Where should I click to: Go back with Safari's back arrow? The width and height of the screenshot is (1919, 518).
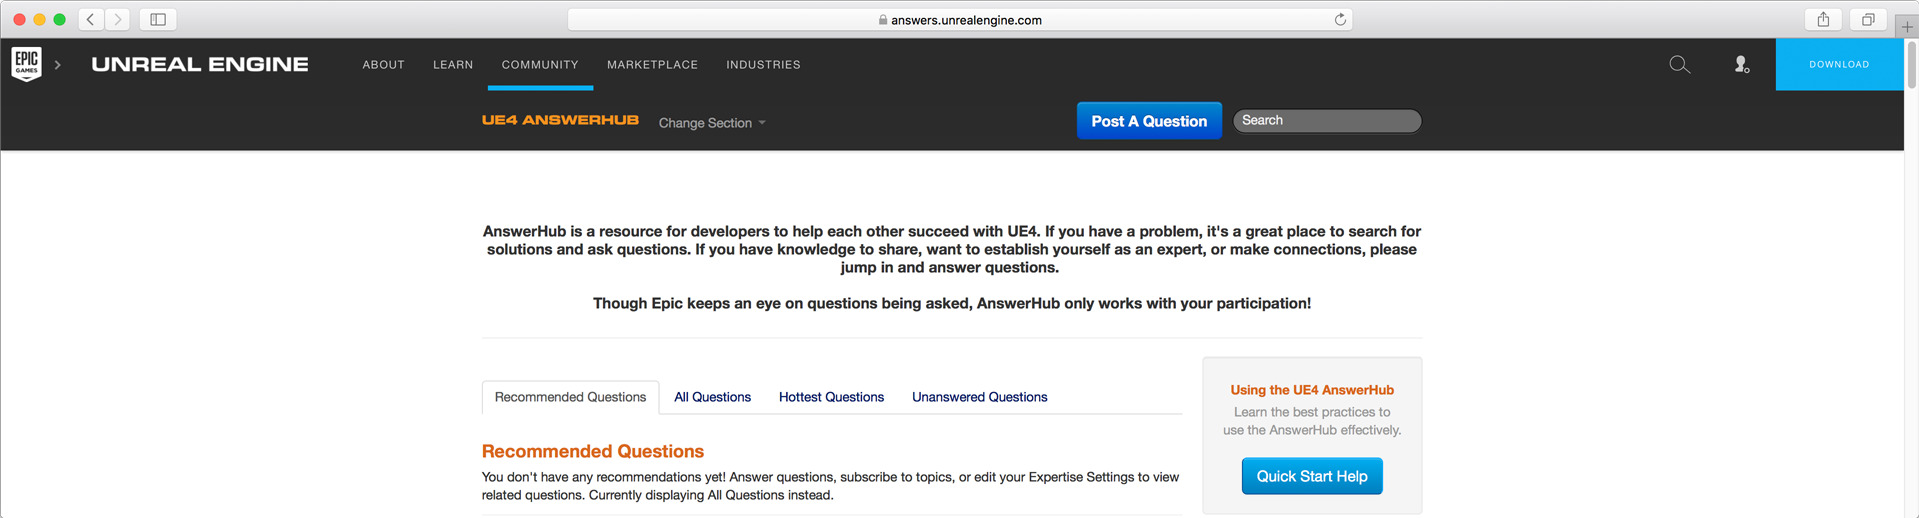click(x=91, y=19)
